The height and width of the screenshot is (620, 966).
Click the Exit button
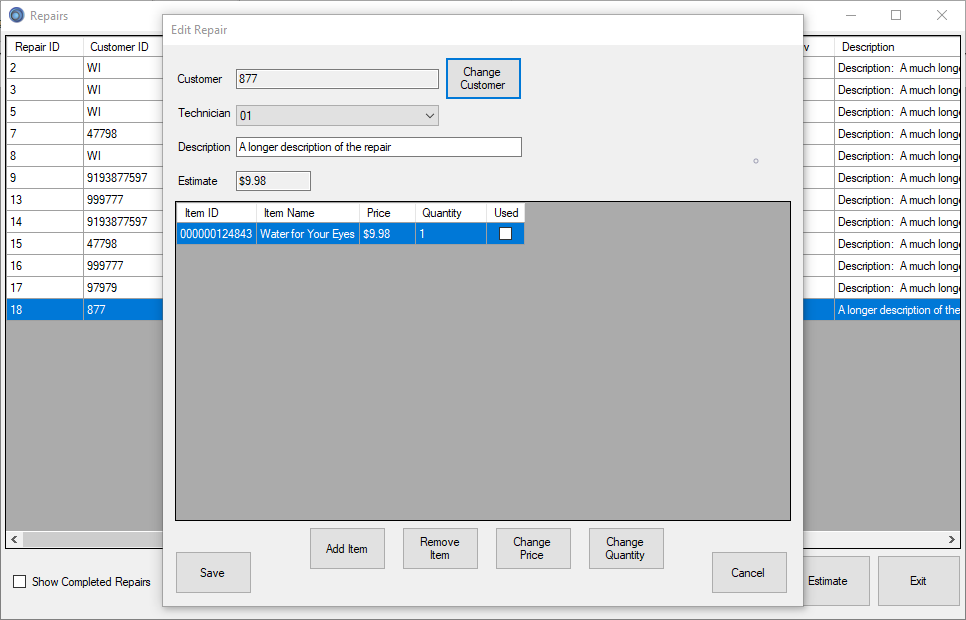coord(917,581)
